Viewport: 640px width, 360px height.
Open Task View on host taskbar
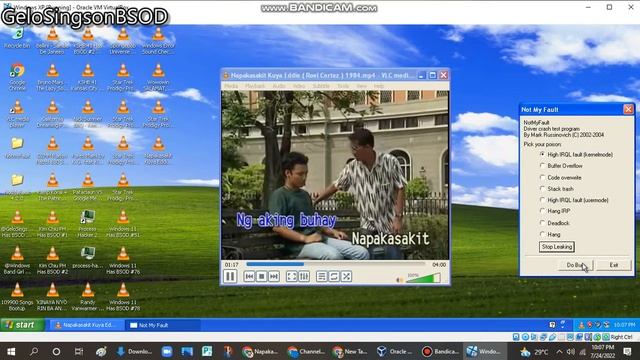click(79, 351)
